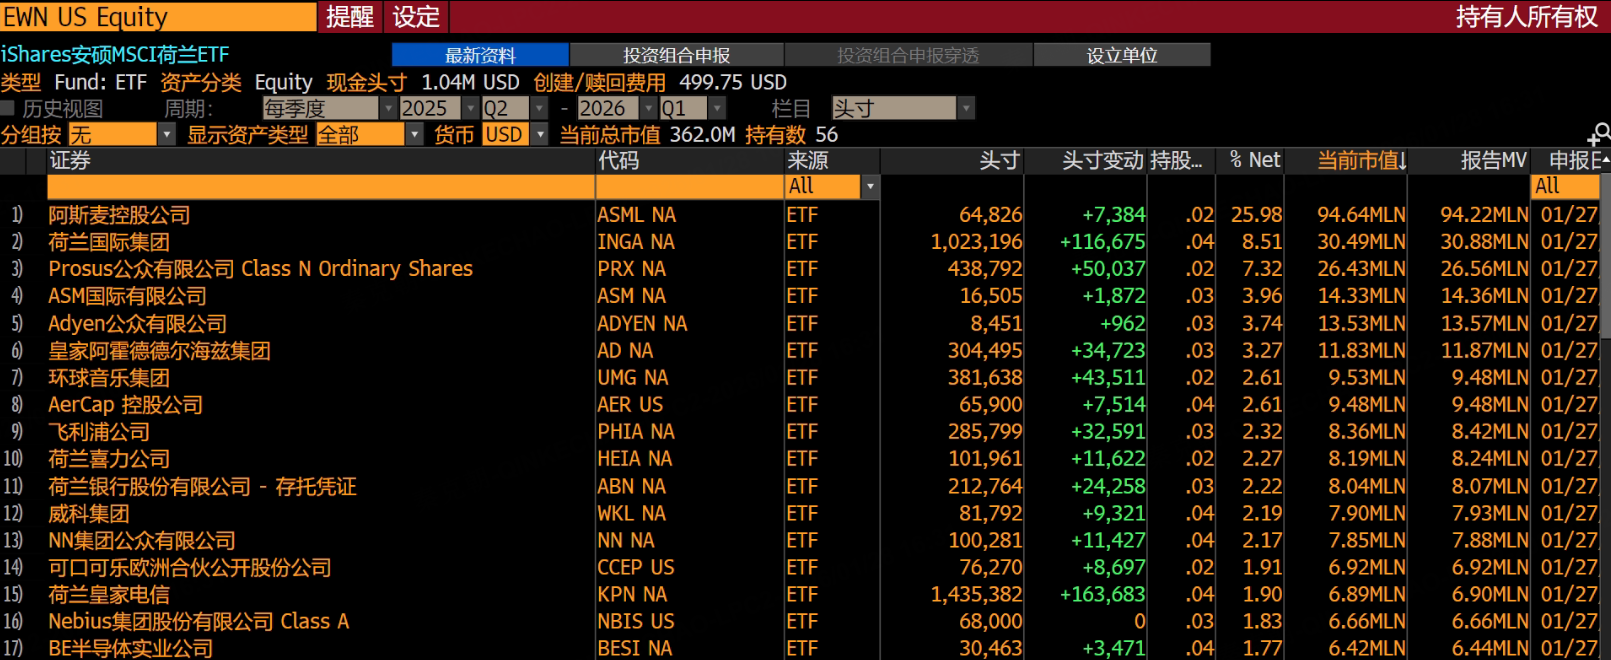Click the 代码 filter input field
1611x660 pixels.
(x=690, y=187)
